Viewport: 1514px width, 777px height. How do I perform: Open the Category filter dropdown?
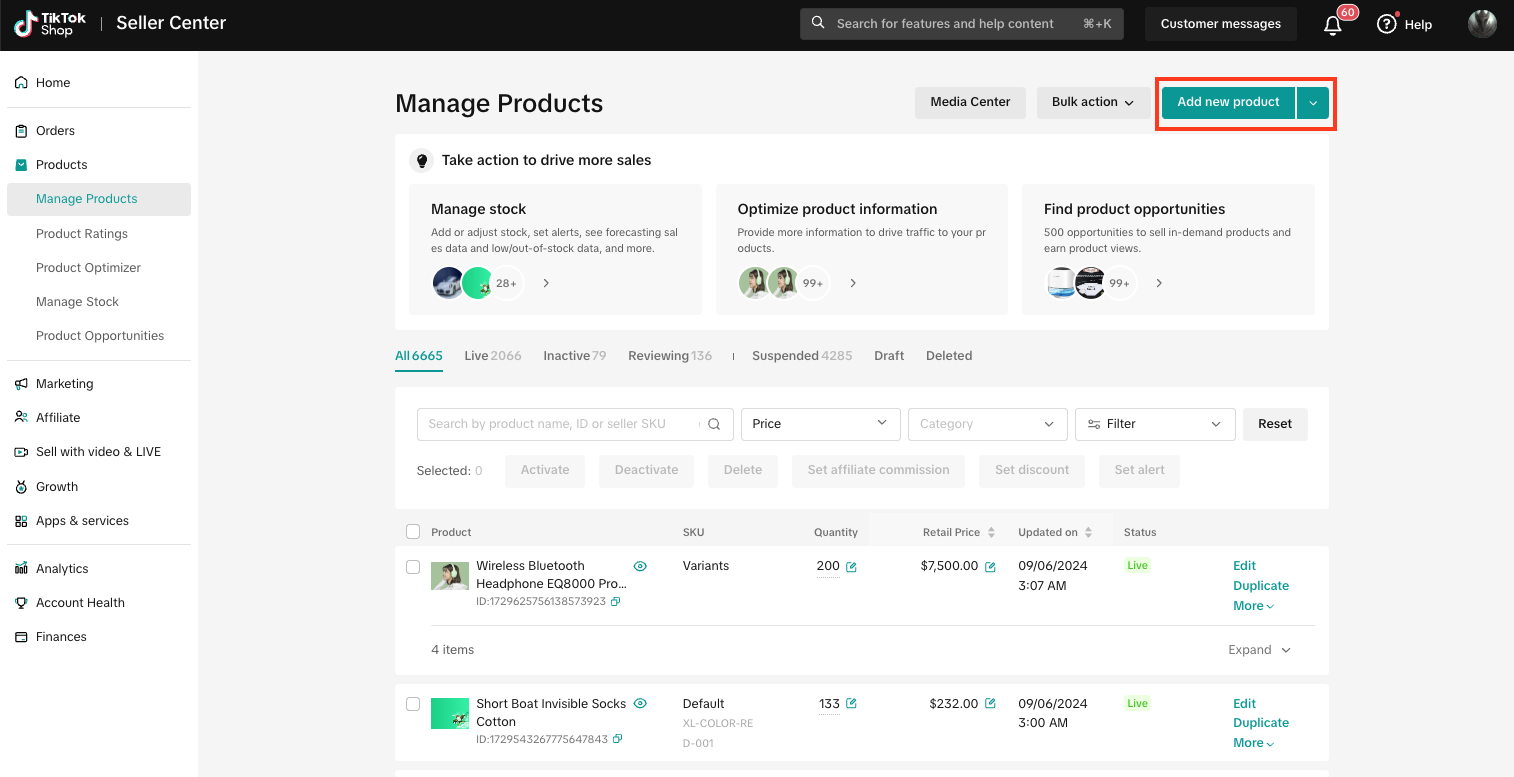[x=986, y=424]
